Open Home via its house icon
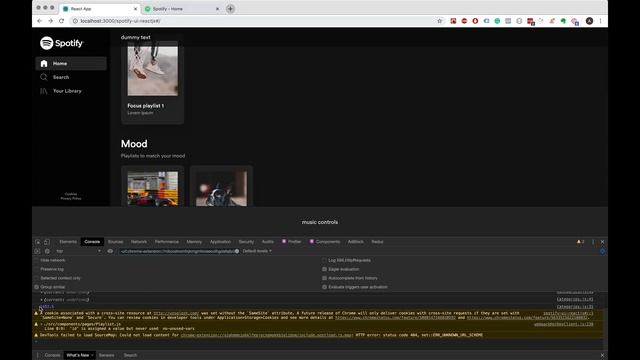Image resolution: width=640 pixels, height=360 pixels. 44,64
